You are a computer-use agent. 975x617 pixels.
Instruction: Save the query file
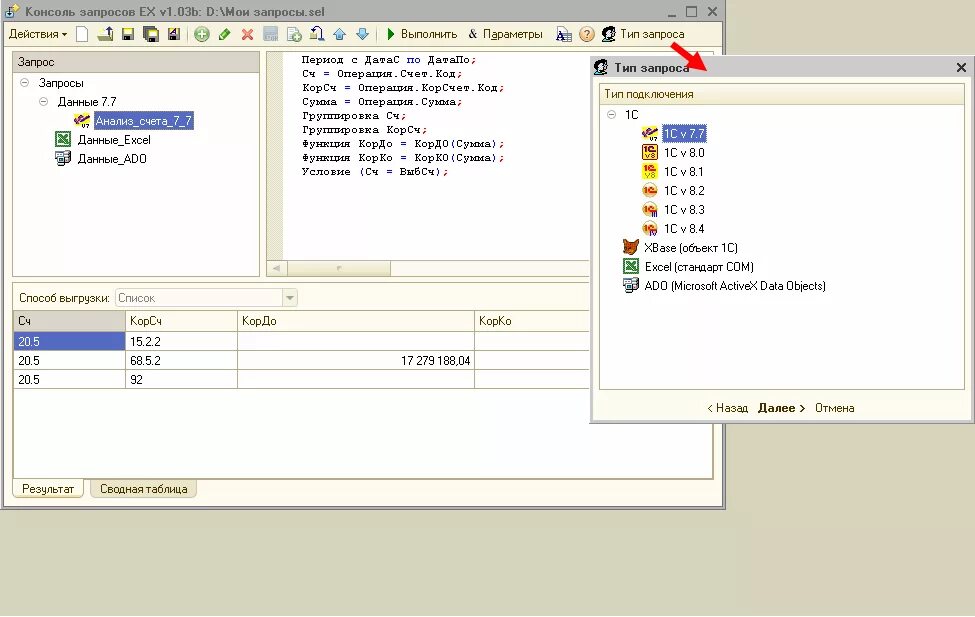127,34
